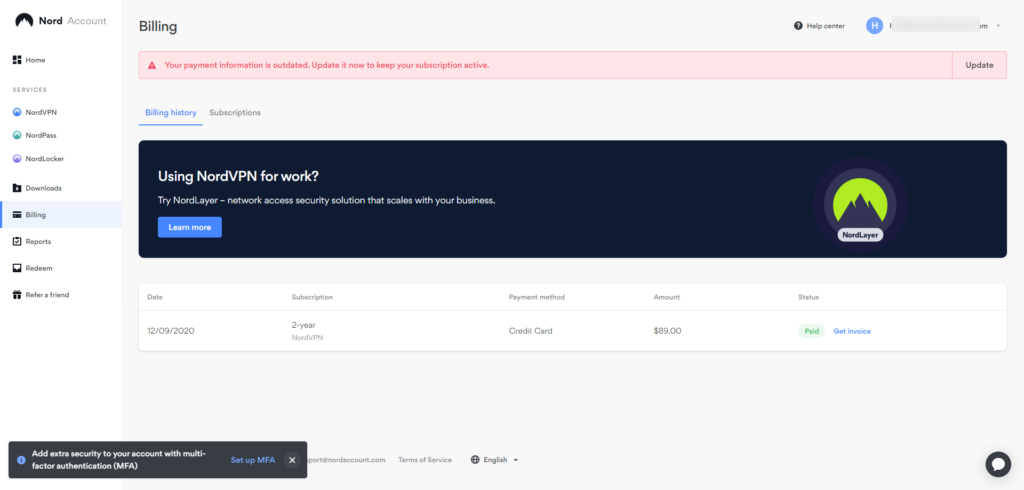Click the Help center question mark icon
The width and height of the screenshot is (1024, 490).
798,26
